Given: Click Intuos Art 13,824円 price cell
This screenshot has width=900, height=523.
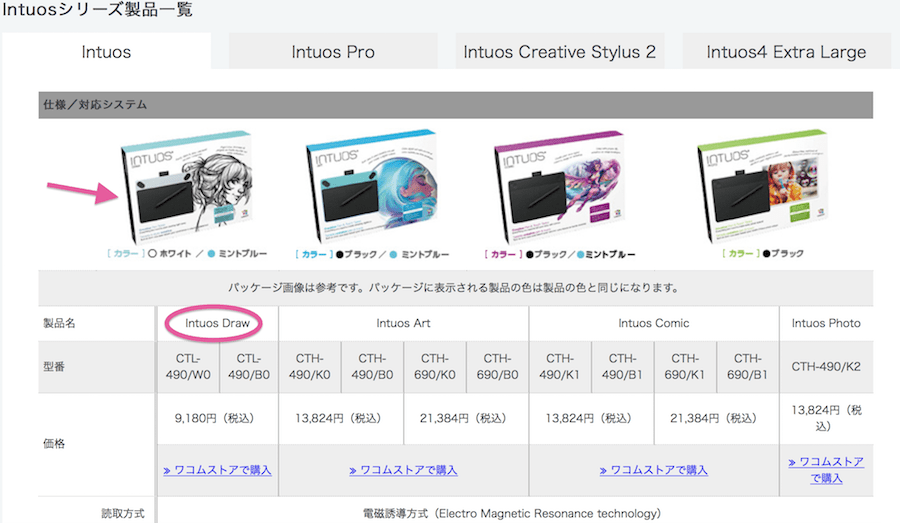Looking at the screenshot, I should [x=341, y=419].
